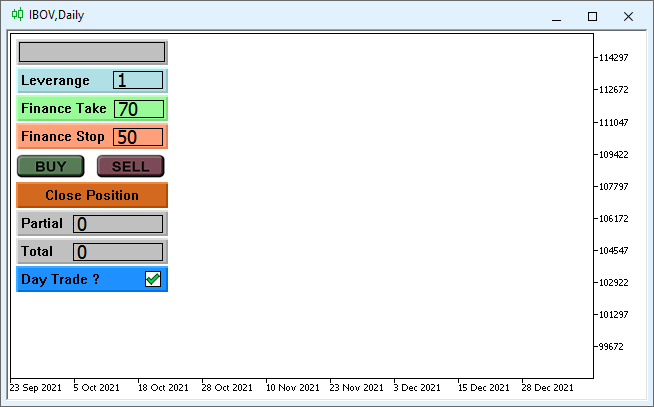Click the Finance Stop value field
The image size is (654, 407).
pyautogui.click(x=138, y=137)
